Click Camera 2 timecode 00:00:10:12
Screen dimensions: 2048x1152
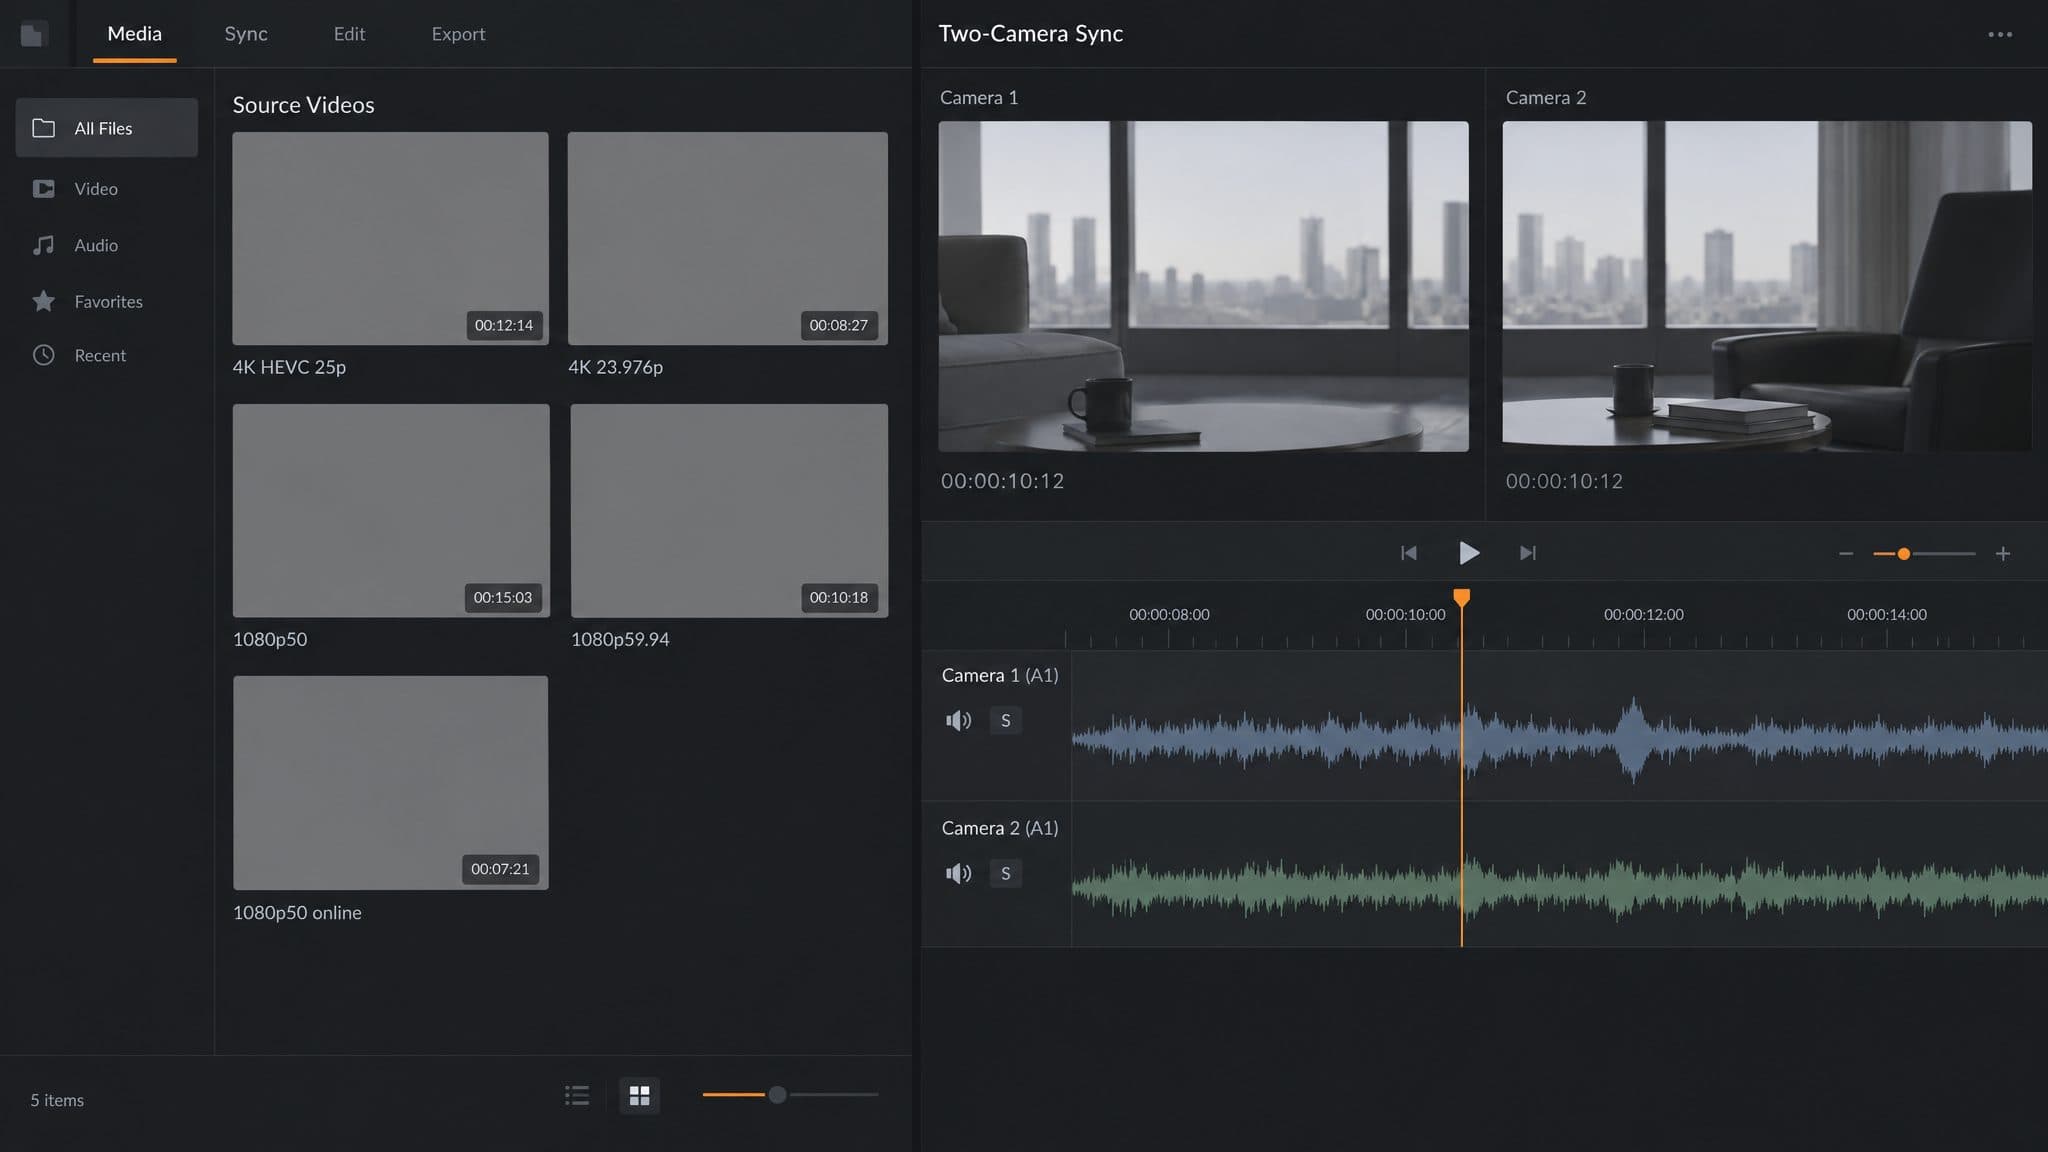(1564, 481)
